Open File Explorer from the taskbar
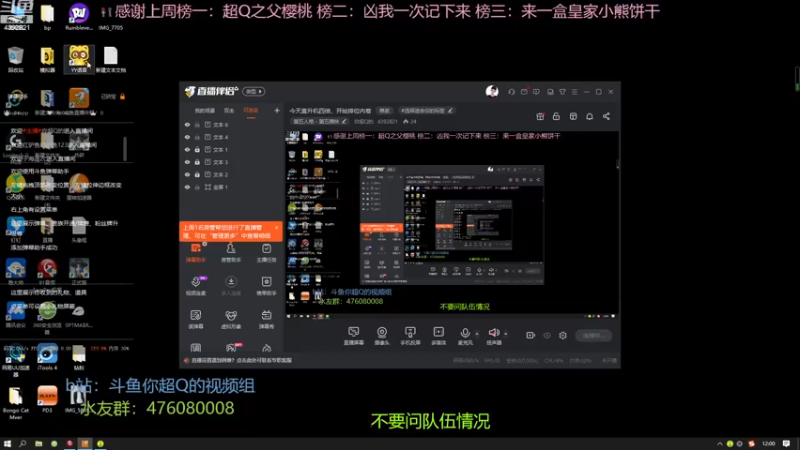 pos(38,444)
